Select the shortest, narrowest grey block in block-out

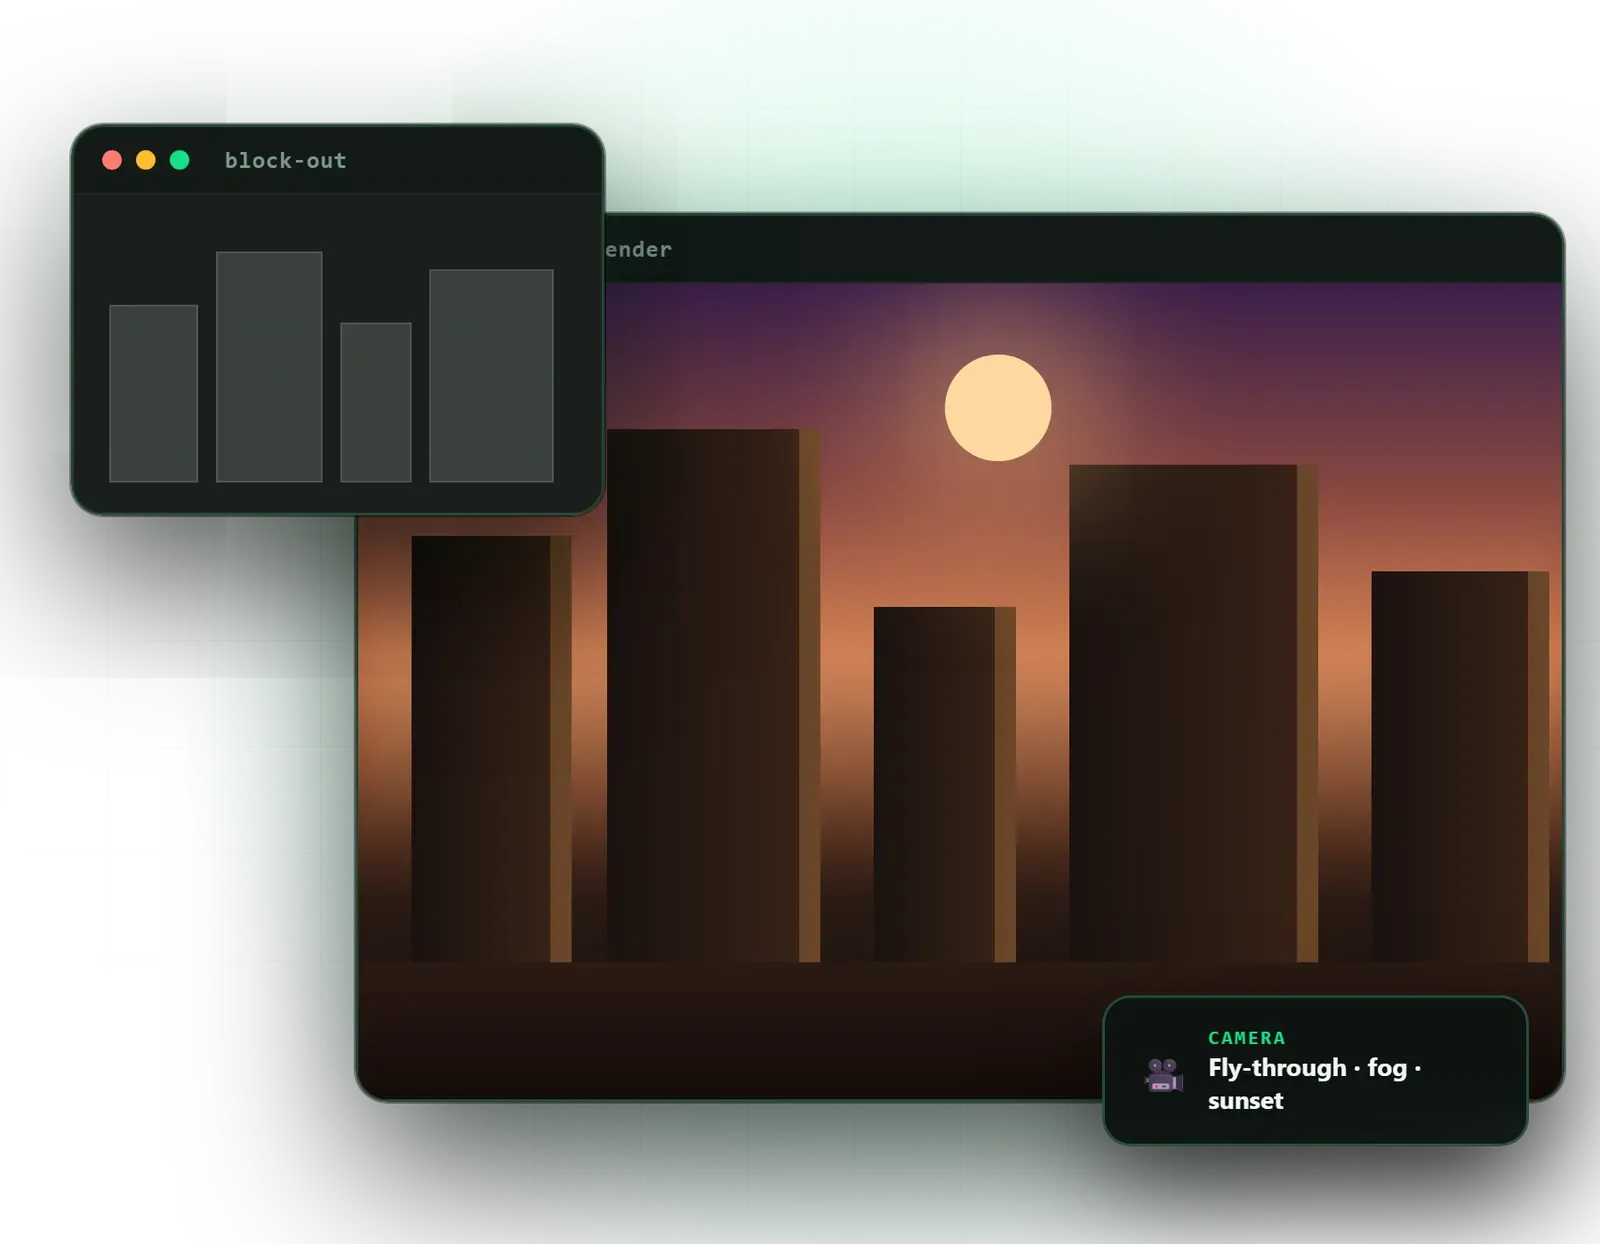376,402
